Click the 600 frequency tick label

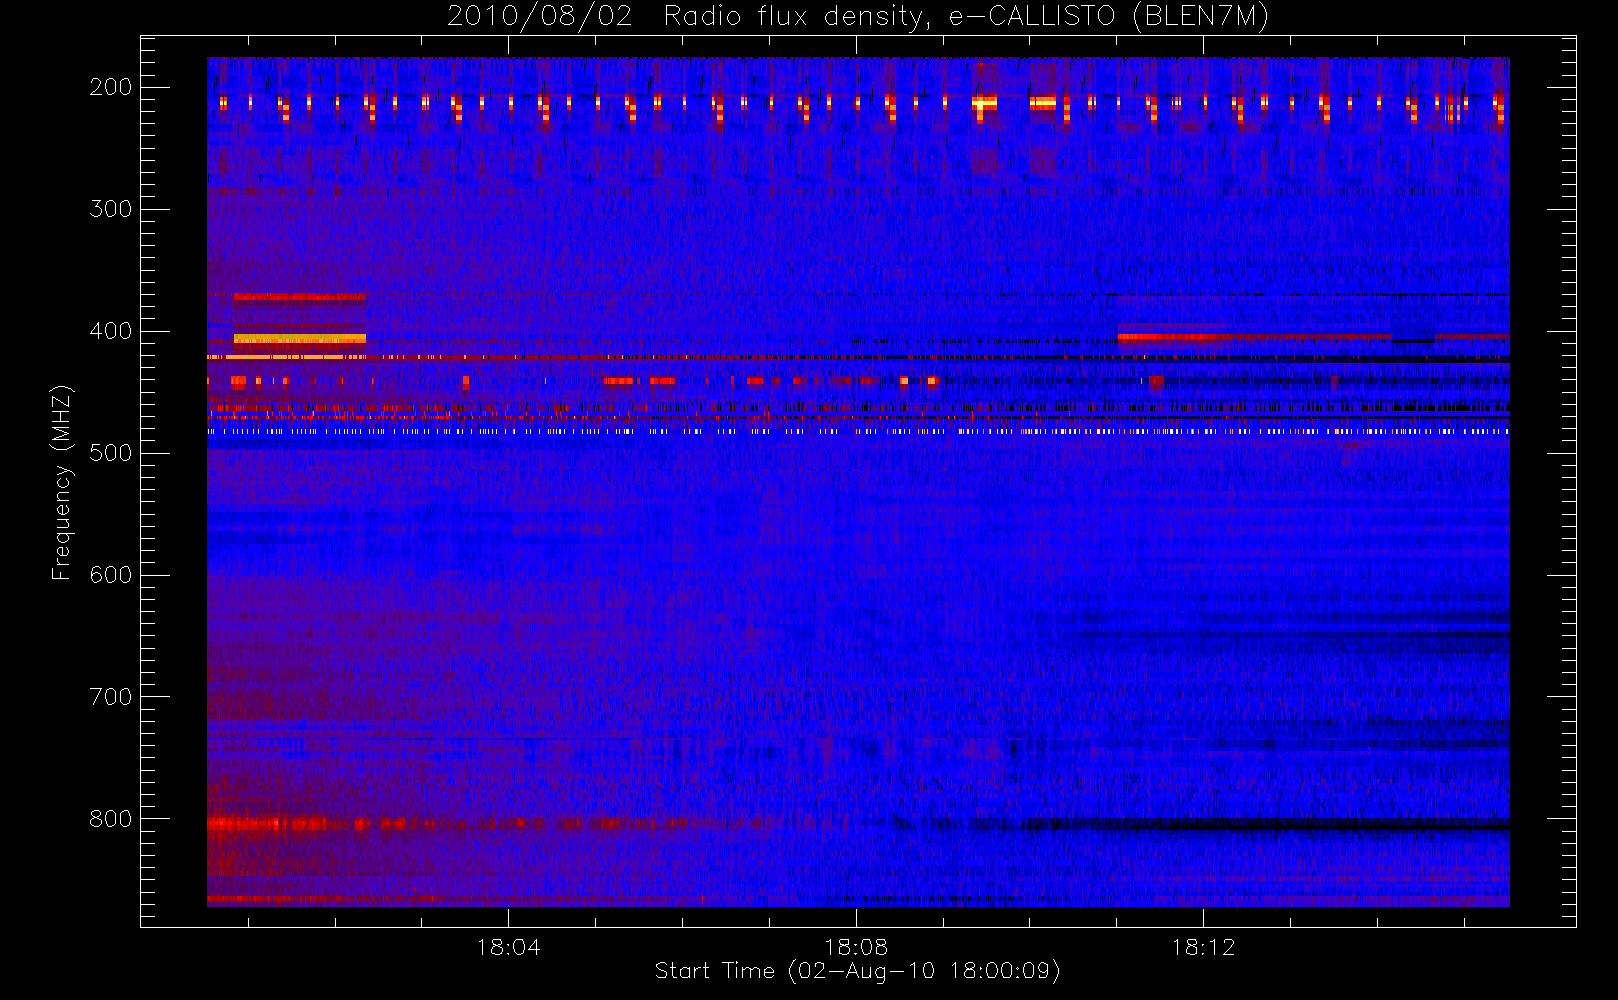click(x=111, y=575)
